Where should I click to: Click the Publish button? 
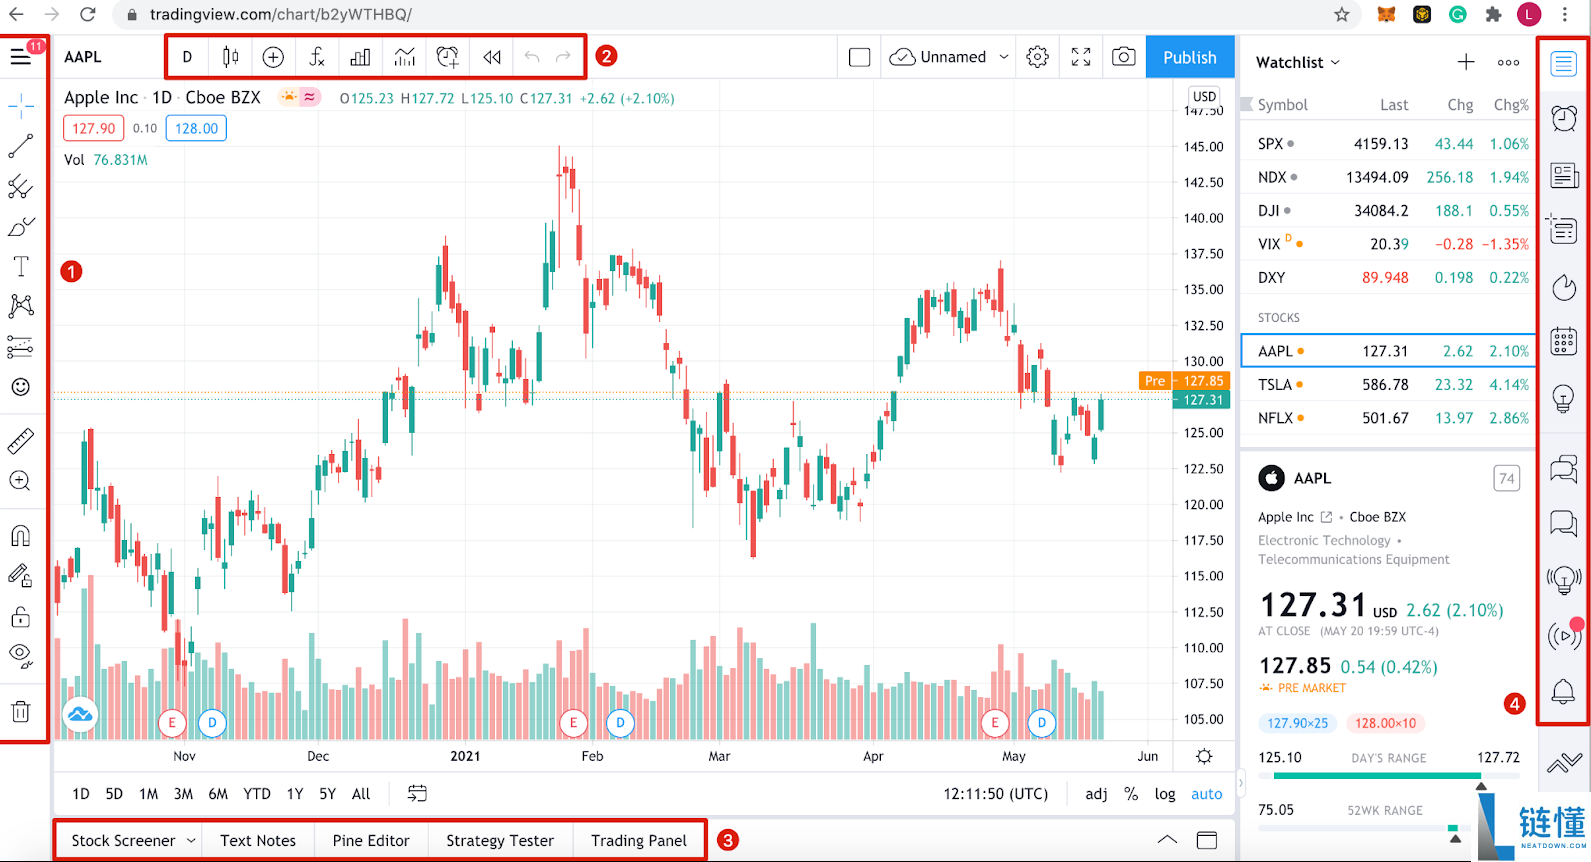(x=1189, y=57)
